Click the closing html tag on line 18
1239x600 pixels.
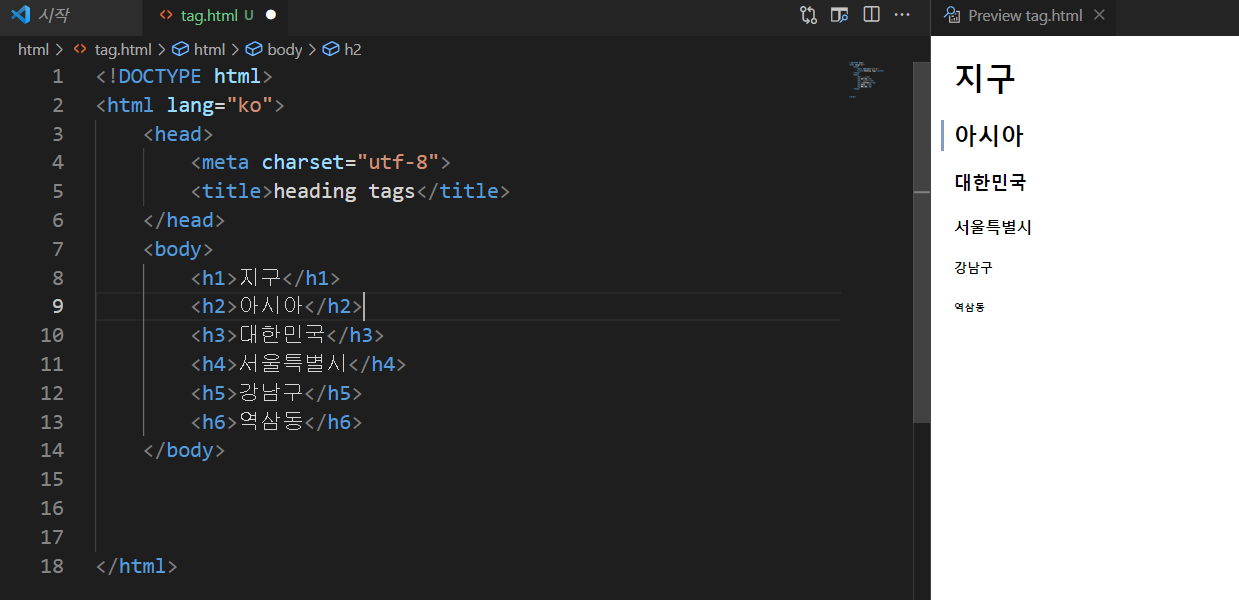click(x=136, y=566)
